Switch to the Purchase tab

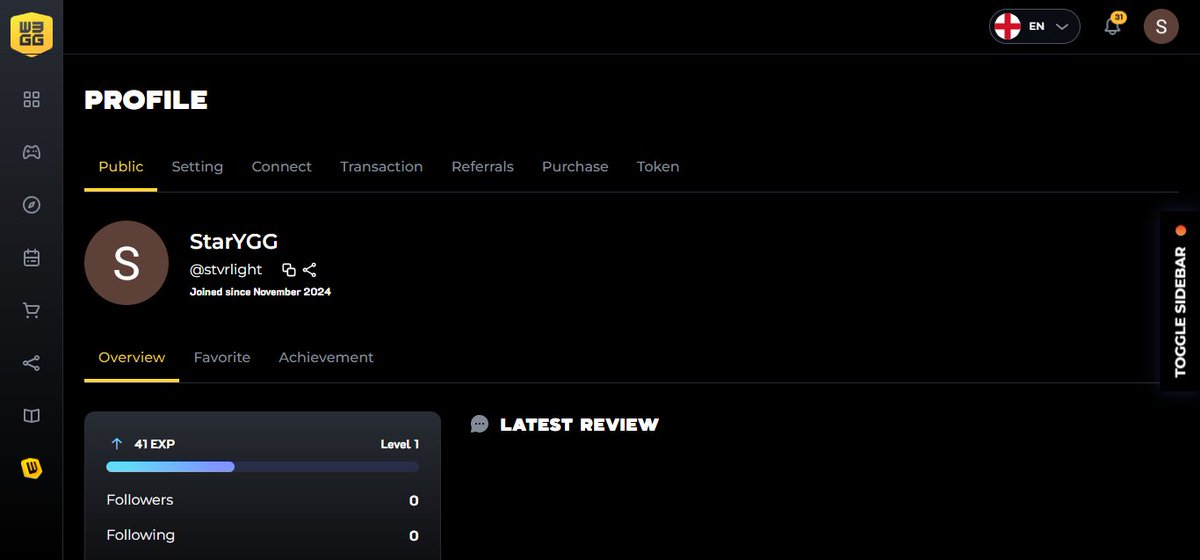[575, 167]
